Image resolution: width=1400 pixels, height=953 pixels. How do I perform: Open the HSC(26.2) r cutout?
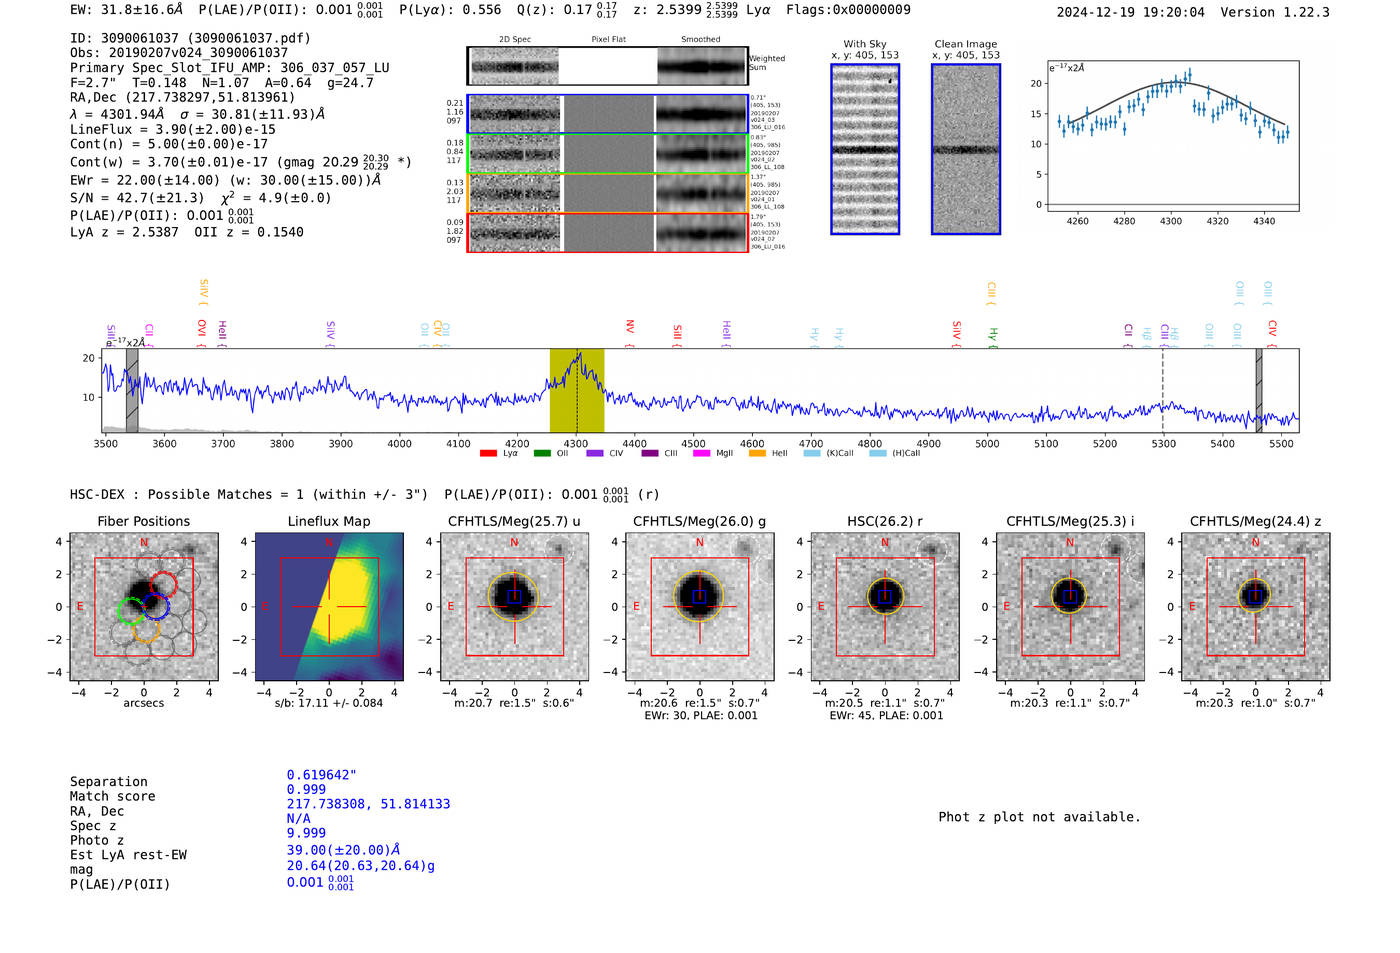tap(885, 607)
